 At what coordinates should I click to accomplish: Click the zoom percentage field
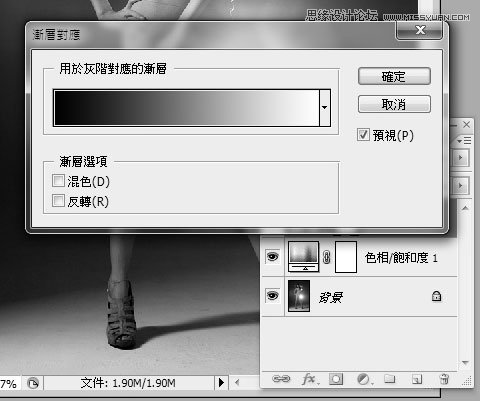(x=10, y=383)
